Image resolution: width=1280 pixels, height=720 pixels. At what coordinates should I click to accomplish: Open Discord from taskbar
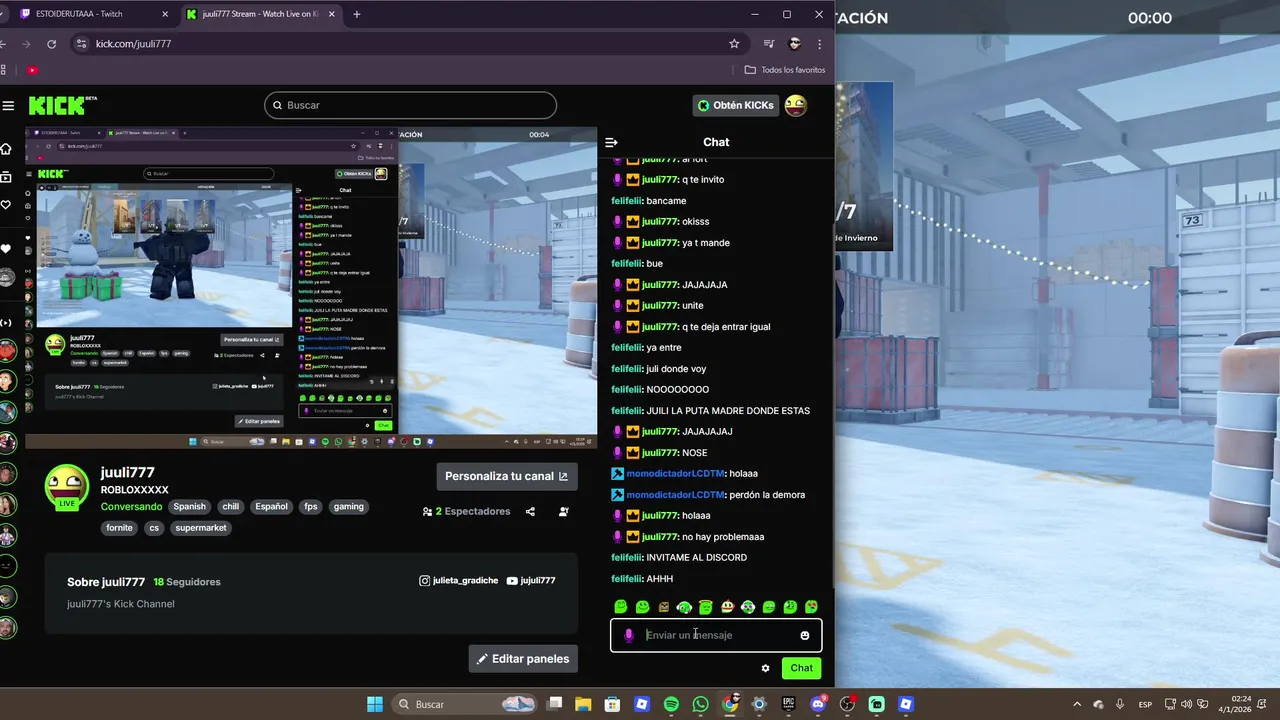pyautogui.click(x=818, y=704)
